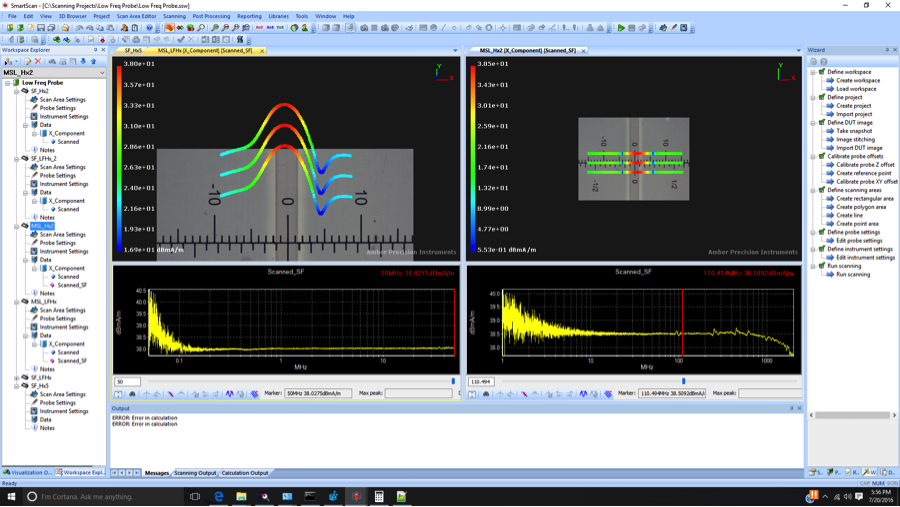Click the red highlighted scan tool toolbar icon
Image resolution: width=900 pixels, height=507 pixels.
[169, 28]
